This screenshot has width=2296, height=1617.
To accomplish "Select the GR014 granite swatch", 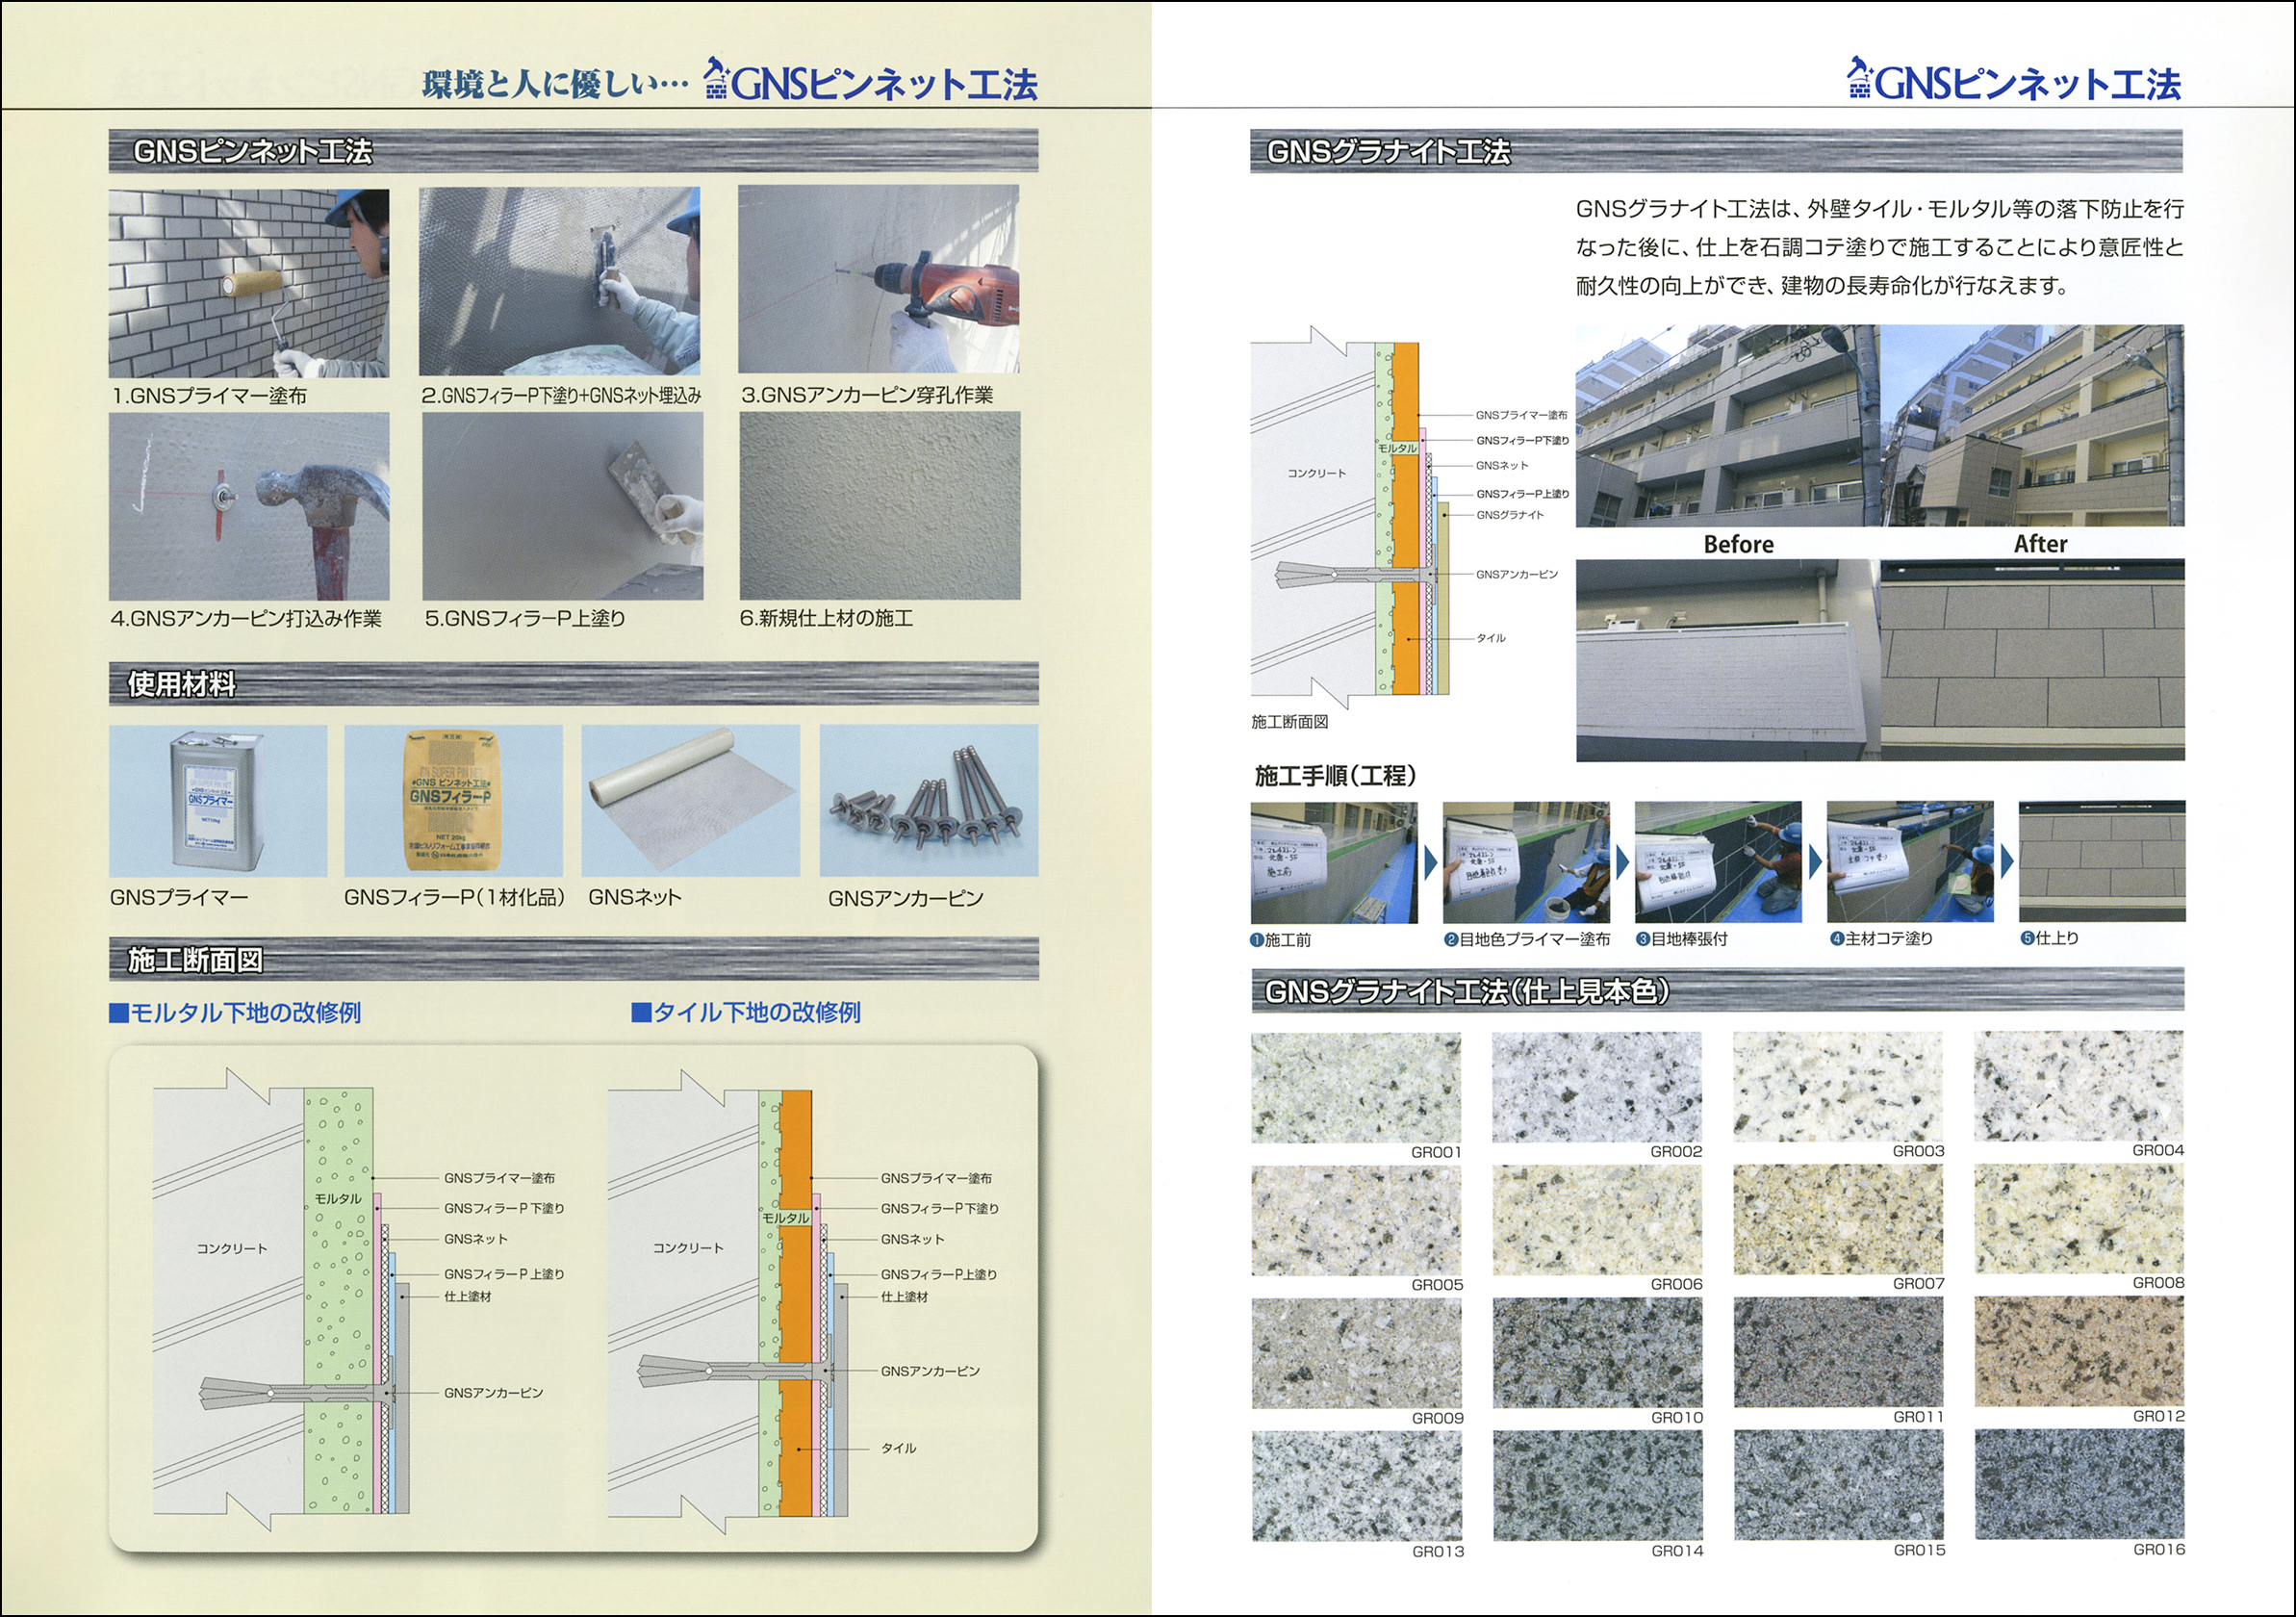I will pos(1598,1486).
